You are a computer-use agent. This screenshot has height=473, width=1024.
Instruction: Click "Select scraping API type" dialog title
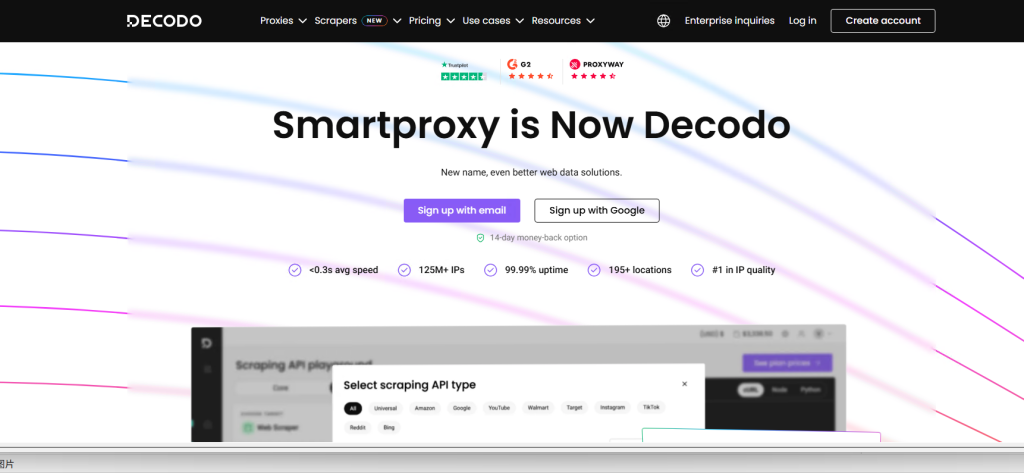(x=409, y=385)
